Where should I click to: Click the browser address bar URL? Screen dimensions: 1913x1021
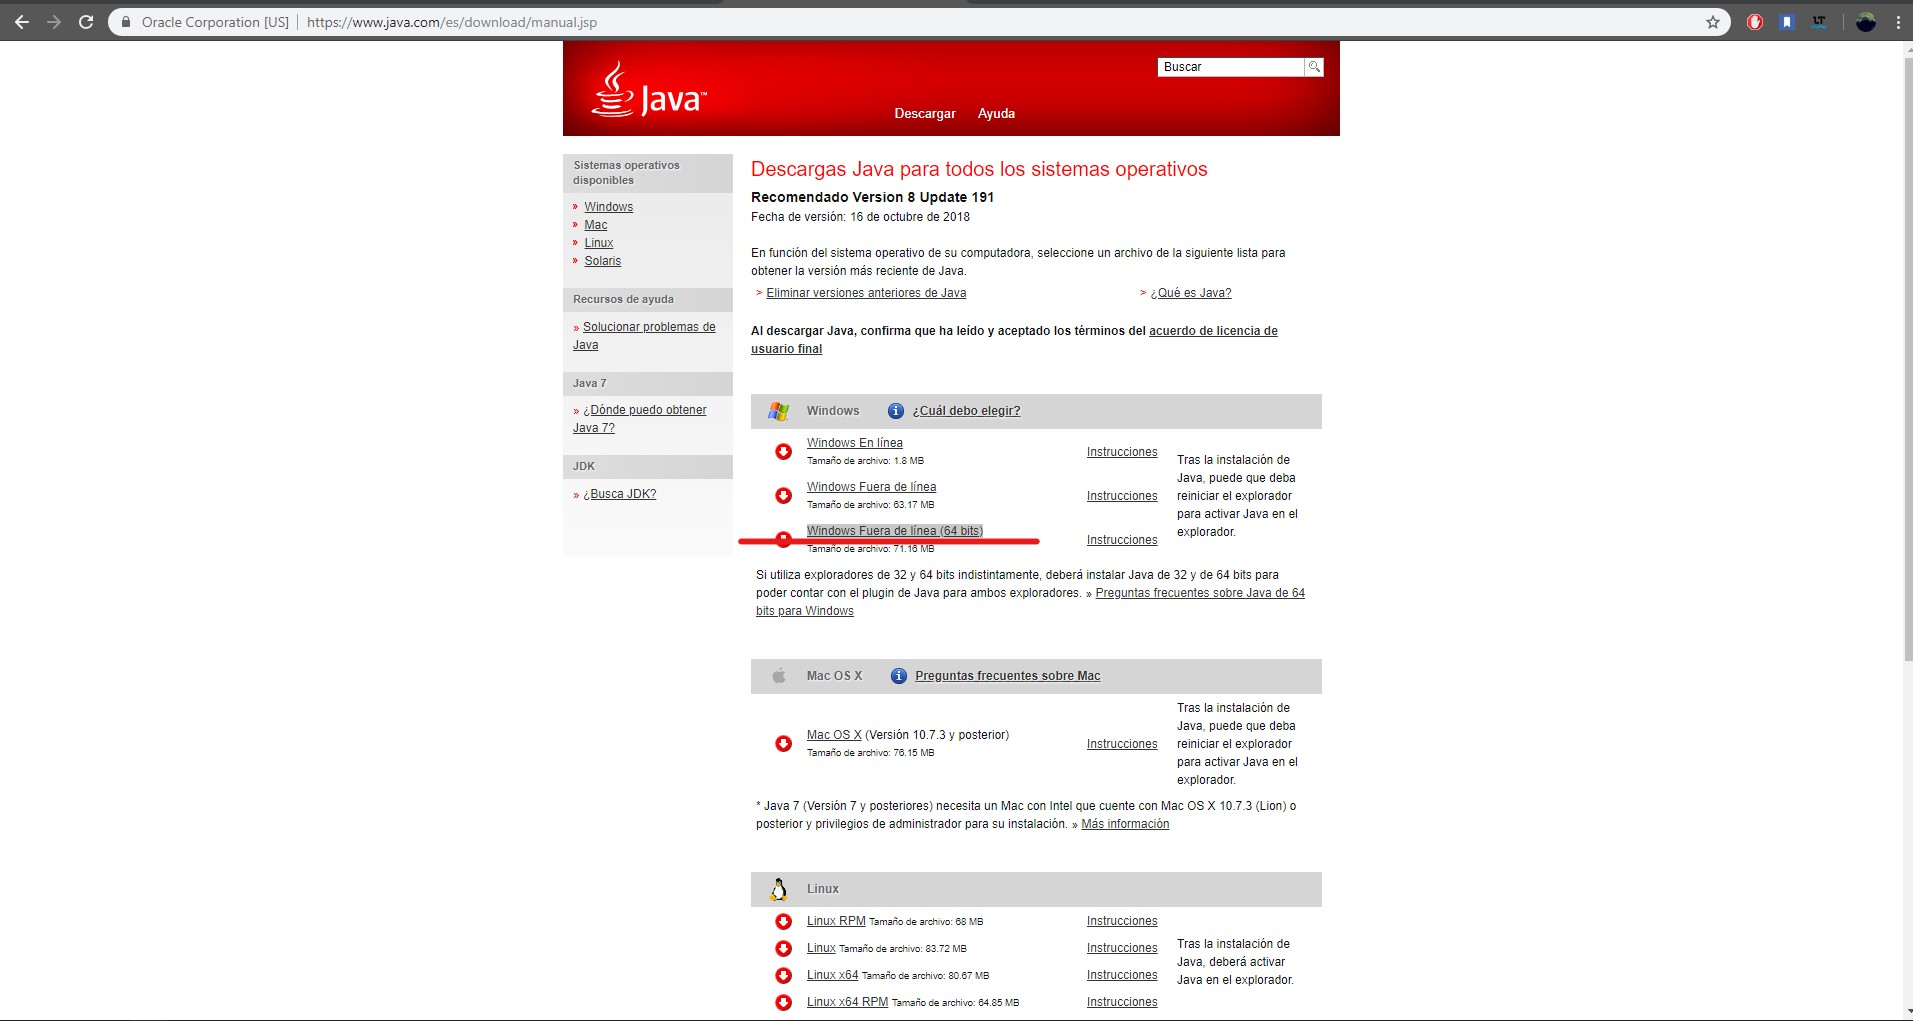coord(452,22)
